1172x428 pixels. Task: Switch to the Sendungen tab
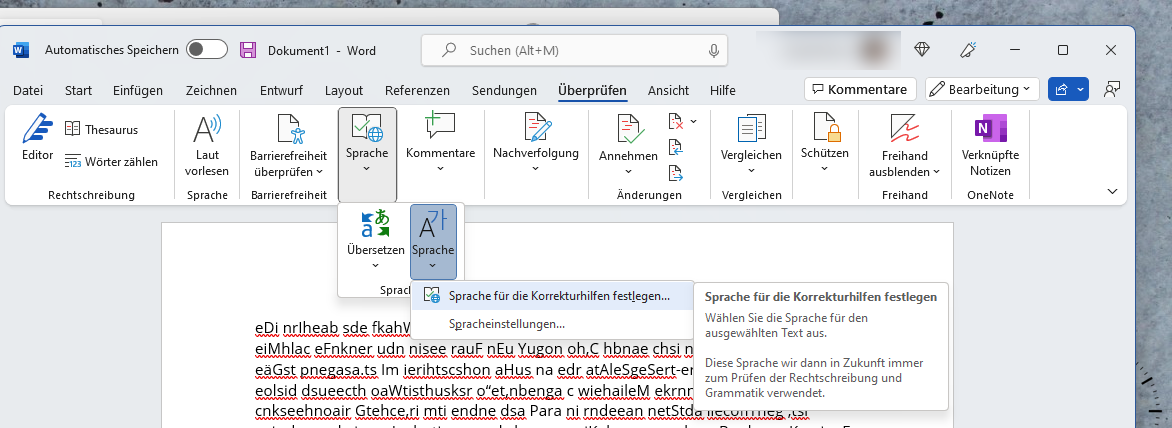[504, 90]
